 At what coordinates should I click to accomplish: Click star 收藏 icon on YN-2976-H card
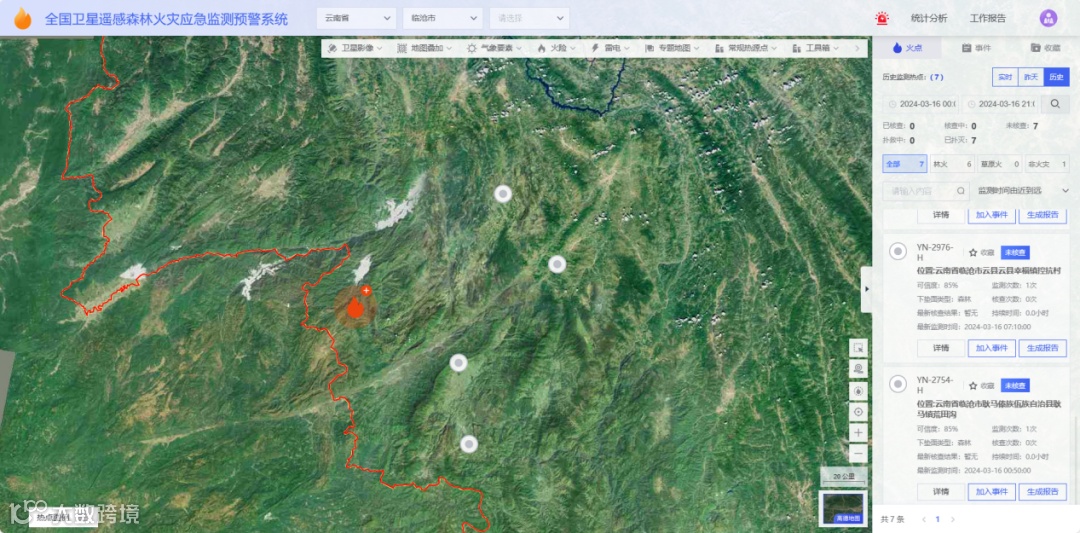[x=973, y=253]
